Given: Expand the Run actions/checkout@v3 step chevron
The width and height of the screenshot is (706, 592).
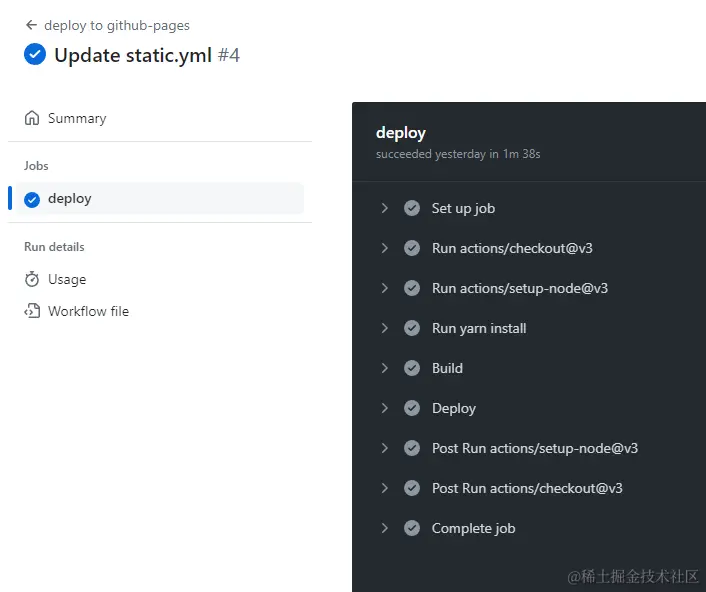Looking at the screenshot, I should click(385, 248).
